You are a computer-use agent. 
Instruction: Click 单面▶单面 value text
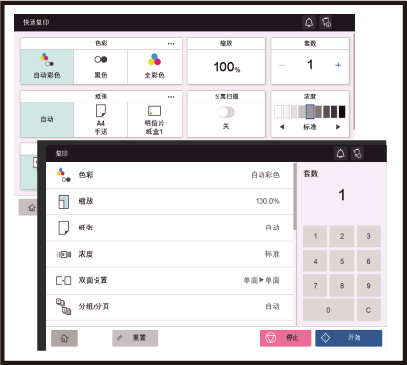click(261, 281)
